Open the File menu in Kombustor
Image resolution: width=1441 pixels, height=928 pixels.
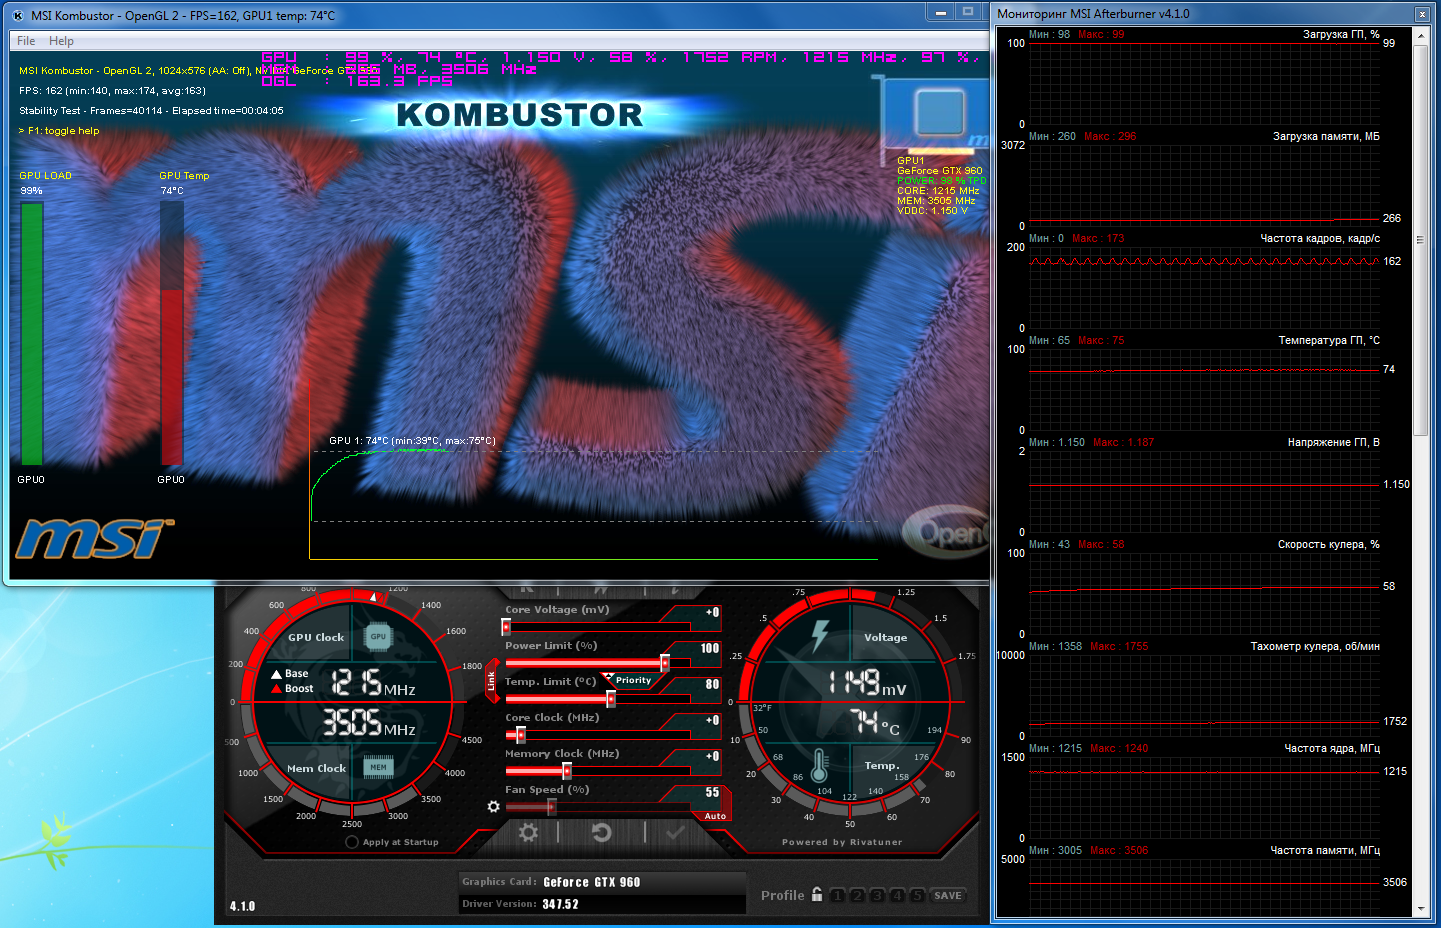pos(26,41)
